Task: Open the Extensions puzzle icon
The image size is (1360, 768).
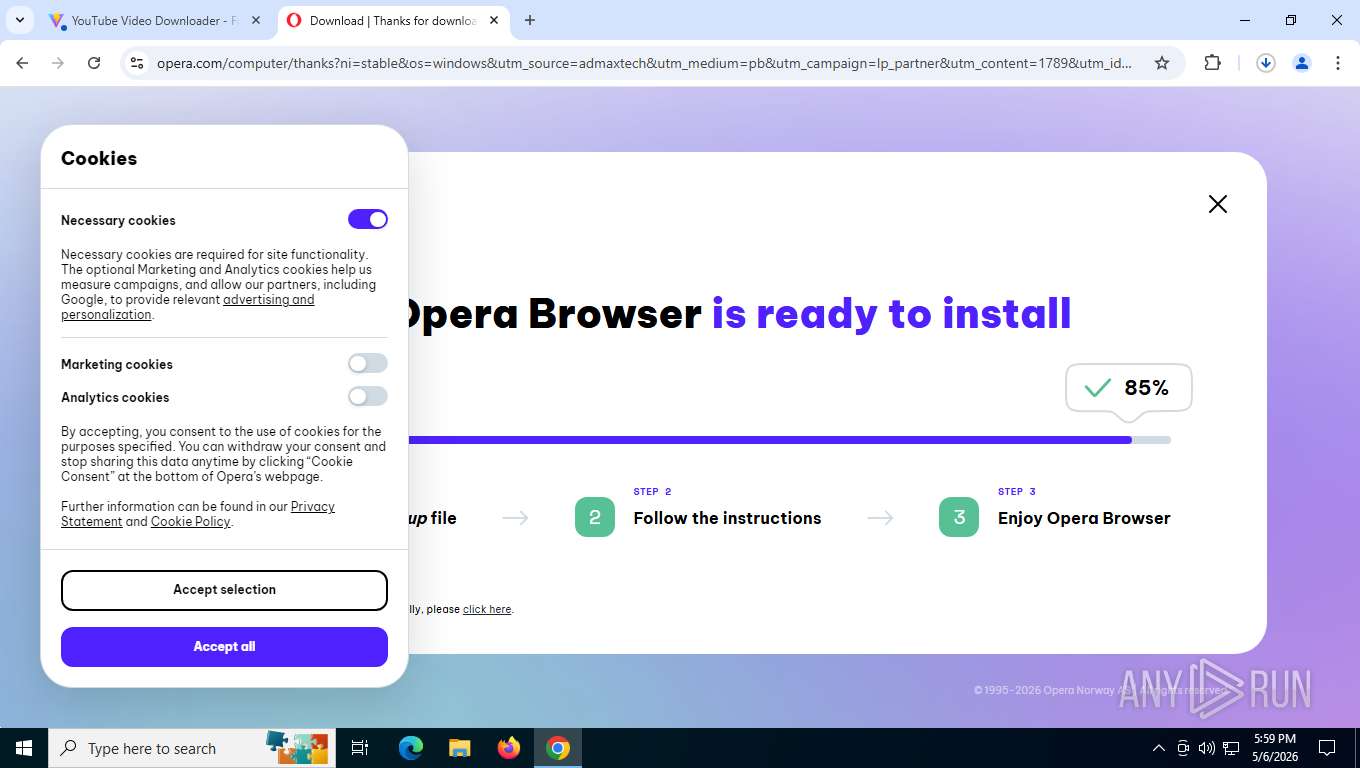Action: [x=1213, y=63]
